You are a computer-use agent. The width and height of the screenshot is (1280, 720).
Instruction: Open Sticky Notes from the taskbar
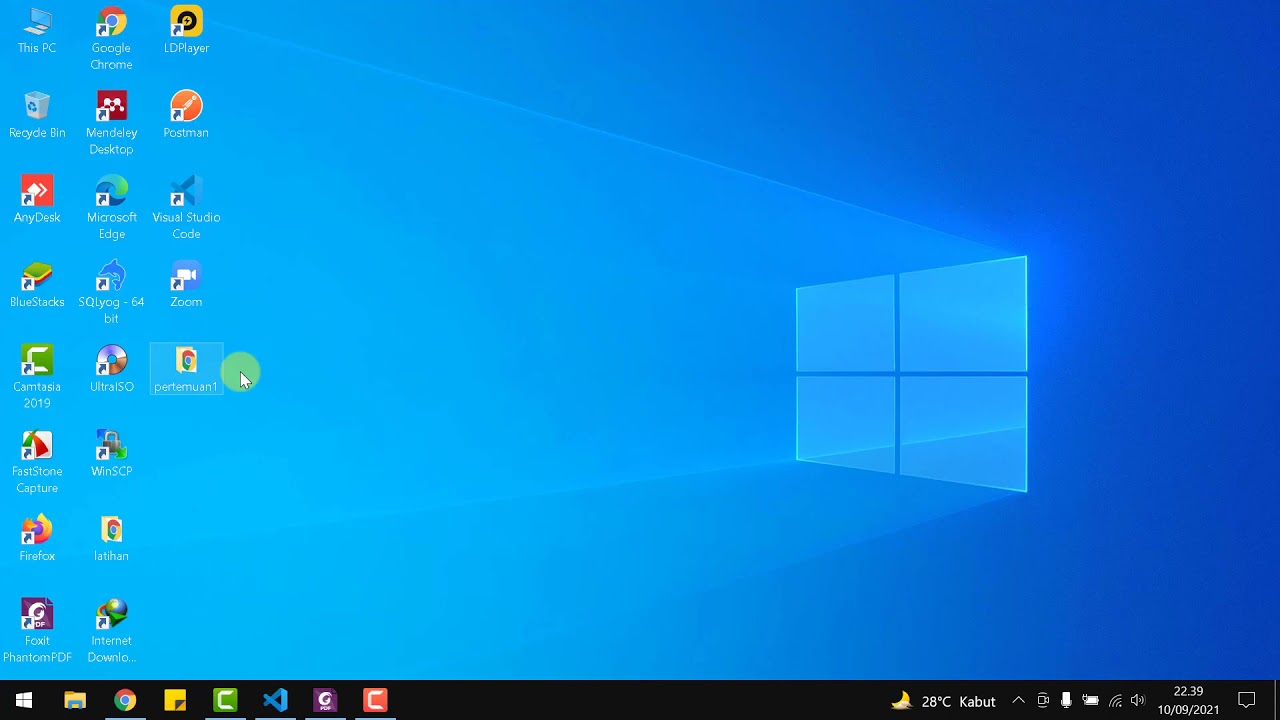[175, 700]
